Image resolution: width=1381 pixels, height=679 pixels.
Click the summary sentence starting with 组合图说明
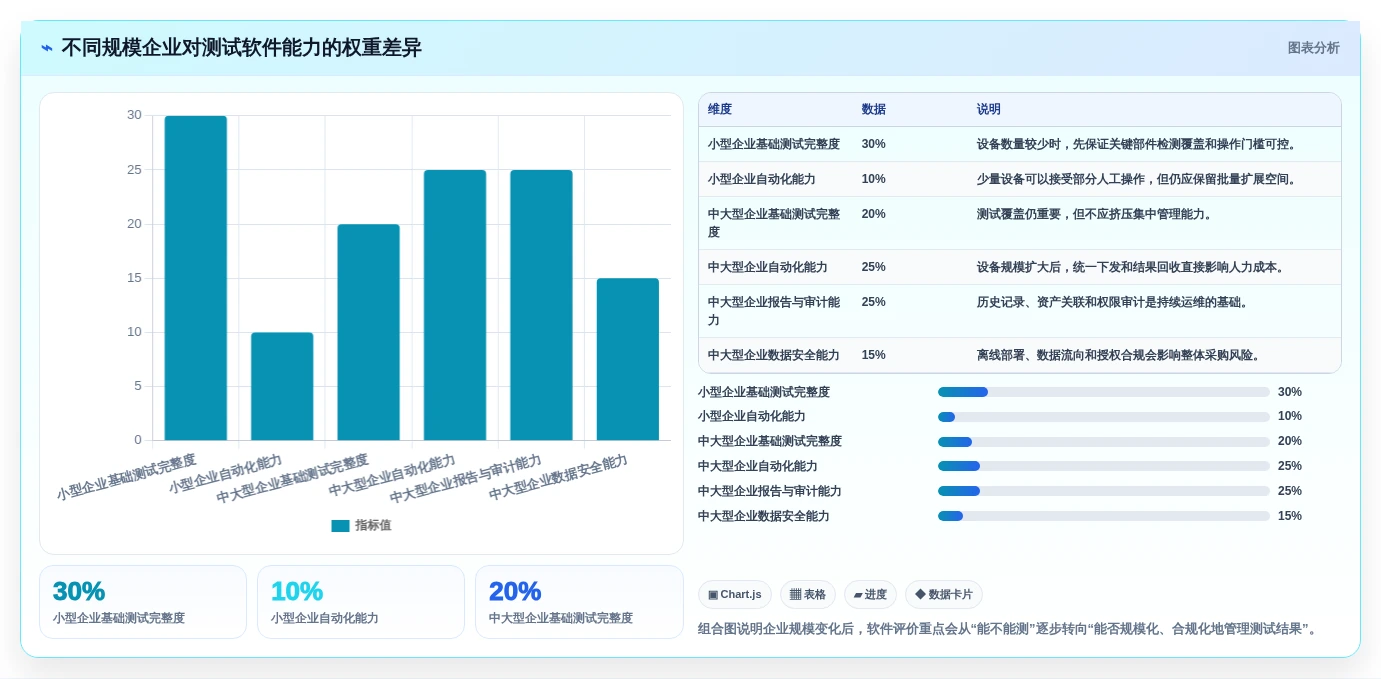(1009, 629)
